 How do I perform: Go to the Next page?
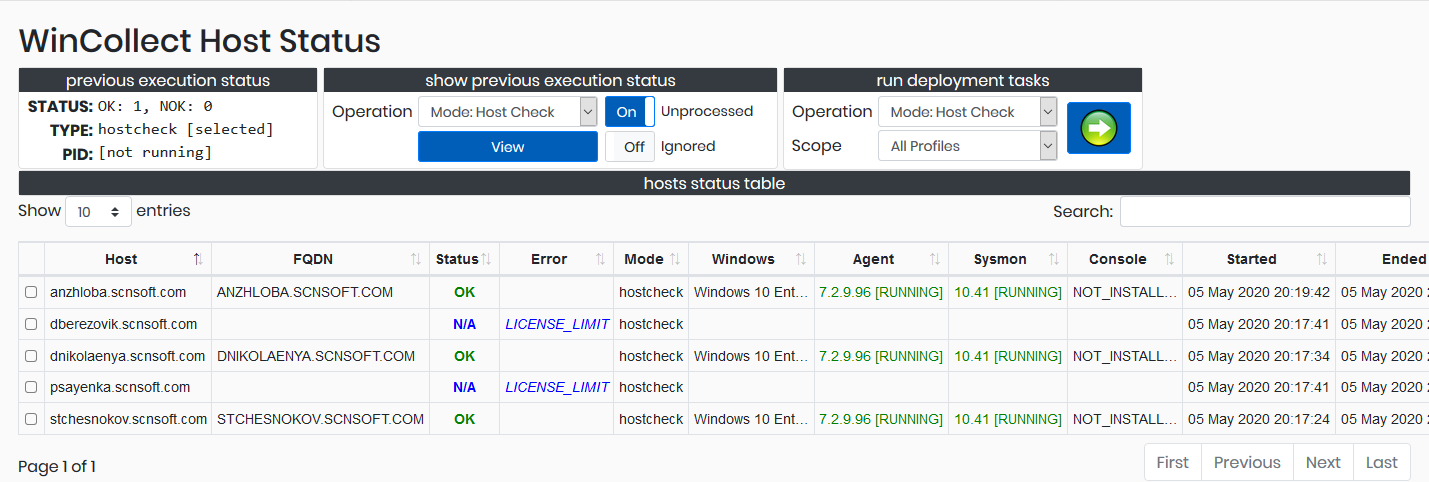point(1322,462)
